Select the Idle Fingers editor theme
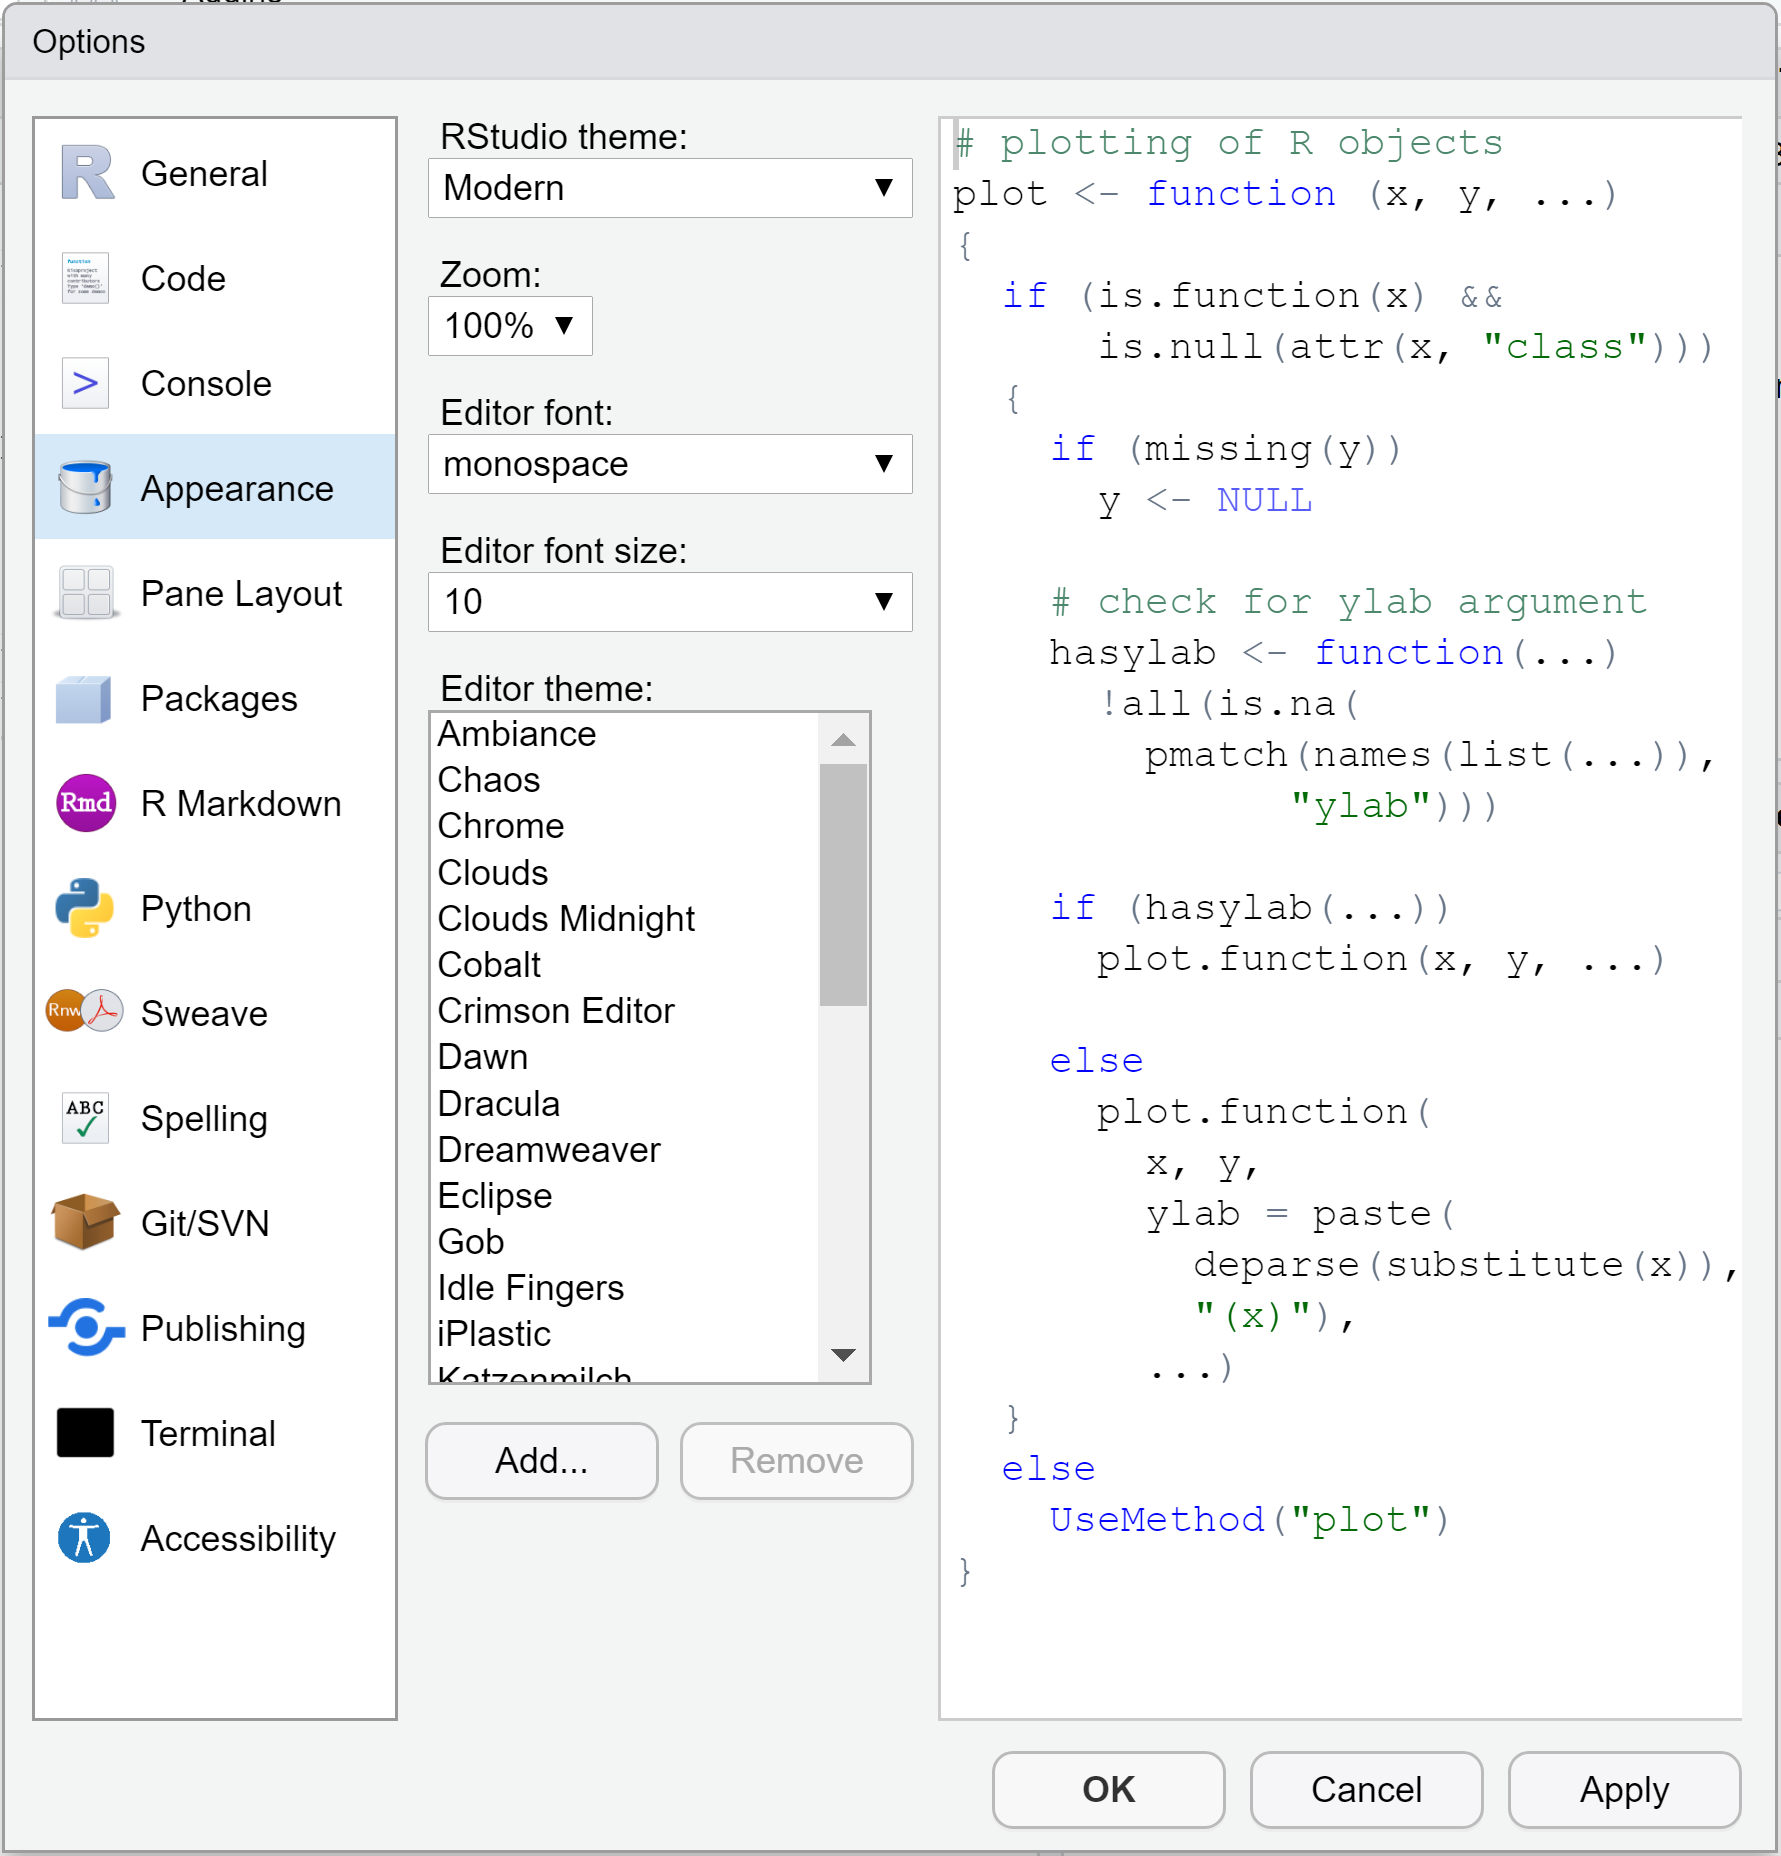1781x1856 pixels. [x=625, y=1288]
